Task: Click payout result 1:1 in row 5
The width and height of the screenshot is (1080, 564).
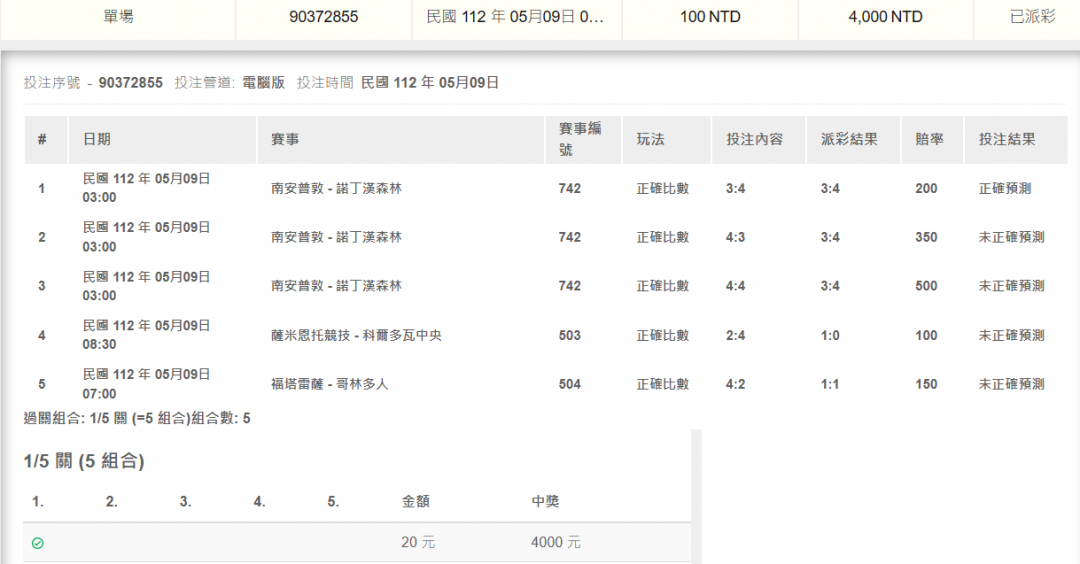Action: click(830, 384)
